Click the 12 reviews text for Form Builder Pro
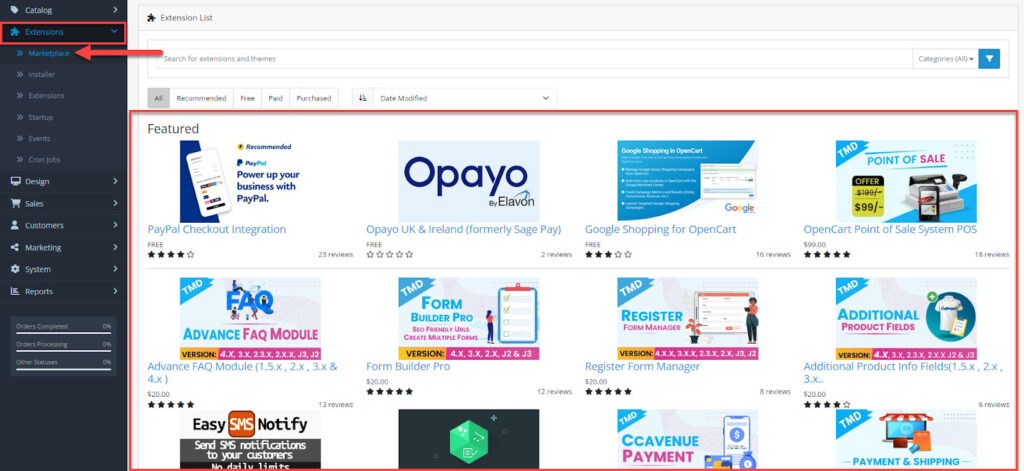Viewport: 1024px width, 471px height. [554, 392]
